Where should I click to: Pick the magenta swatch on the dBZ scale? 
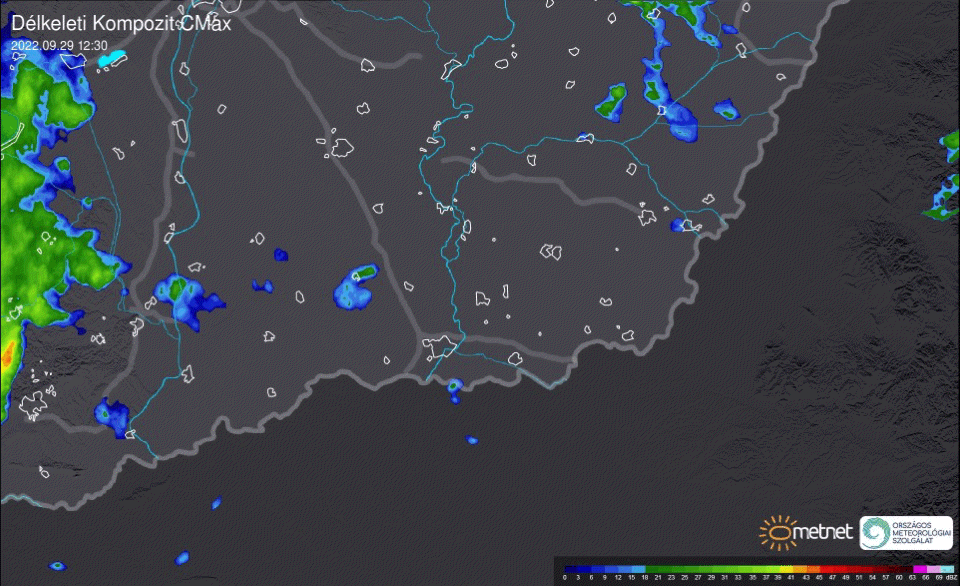(x=919, y=568)
